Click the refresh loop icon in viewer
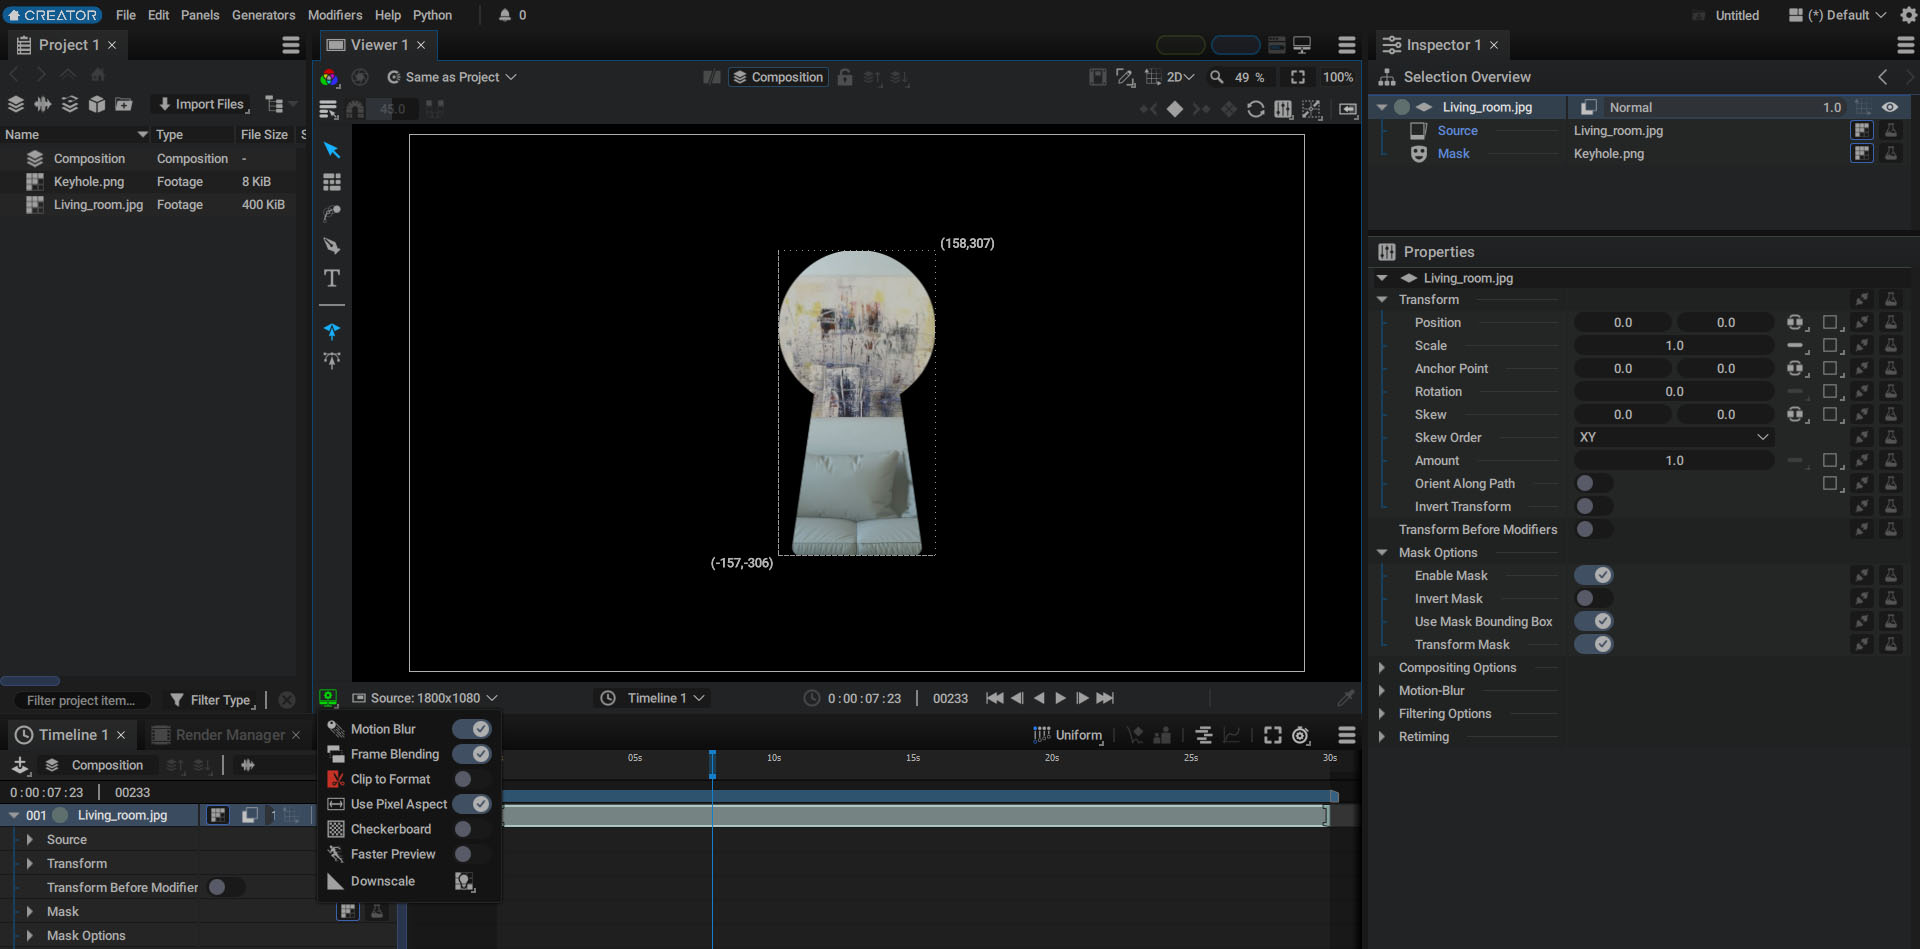1920x949 pixels. (1256, 109)
